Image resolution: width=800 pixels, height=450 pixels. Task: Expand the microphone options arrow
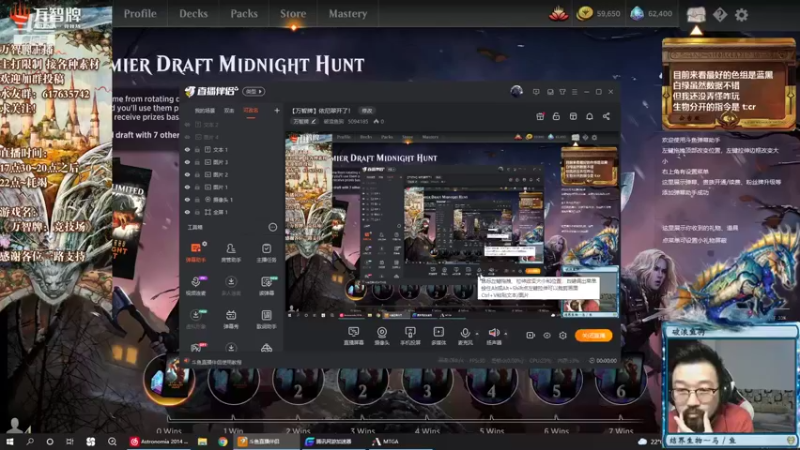(477, 334)
